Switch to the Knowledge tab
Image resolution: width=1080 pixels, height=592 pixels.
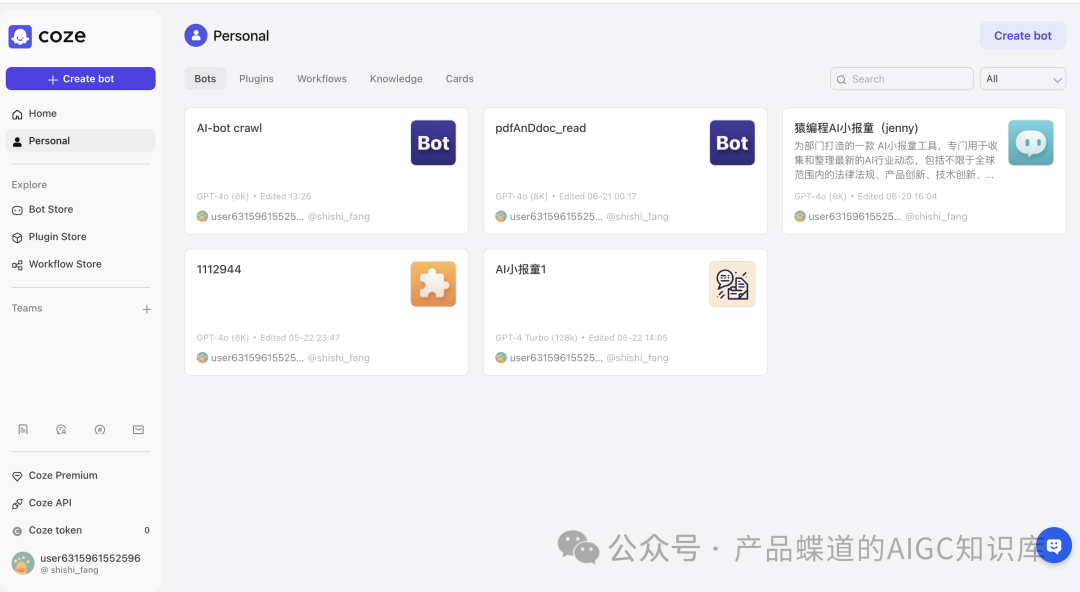tap(396, 79)
